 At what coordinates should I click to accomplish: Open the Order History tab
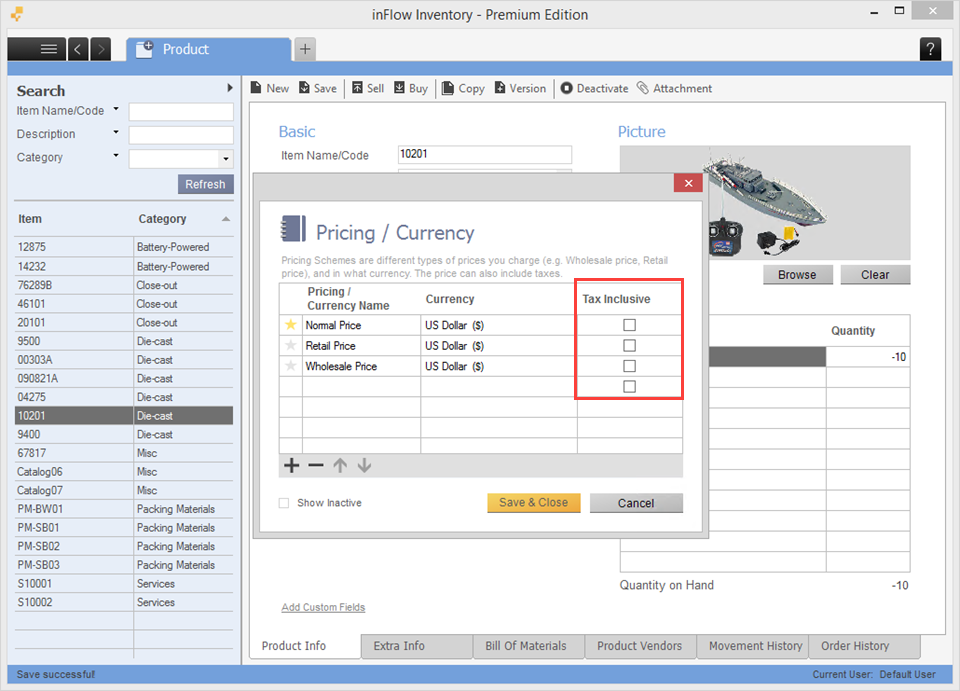coord(864,646)
